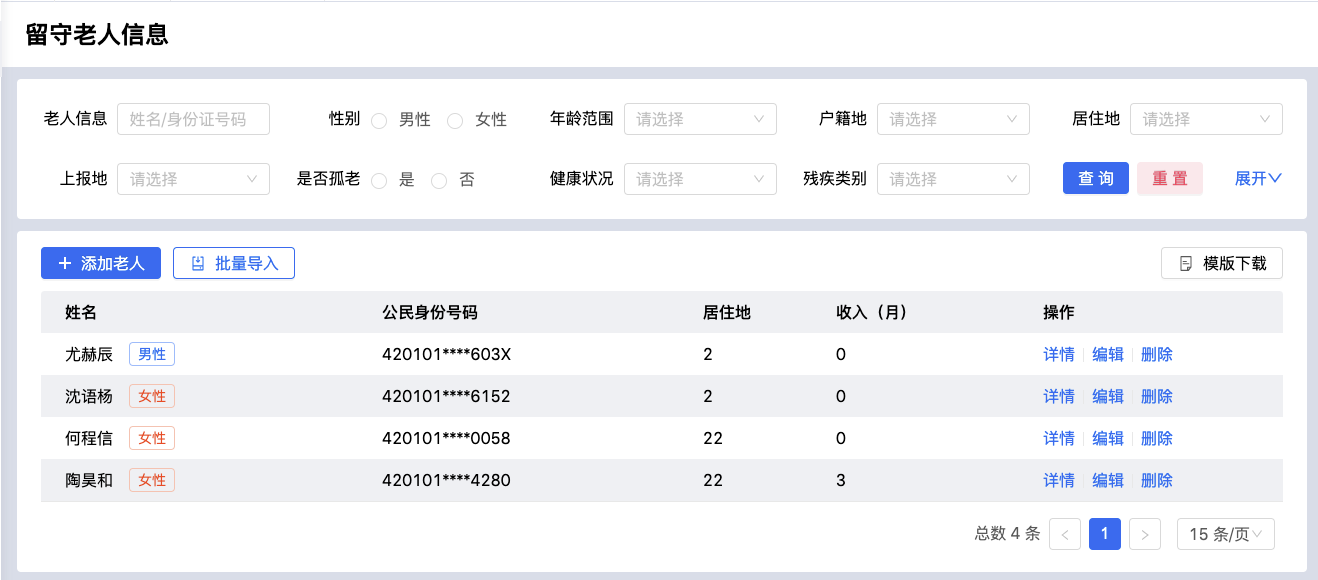Click ID number 420101****4280
1318x580 pixels.
click(446, 480)
